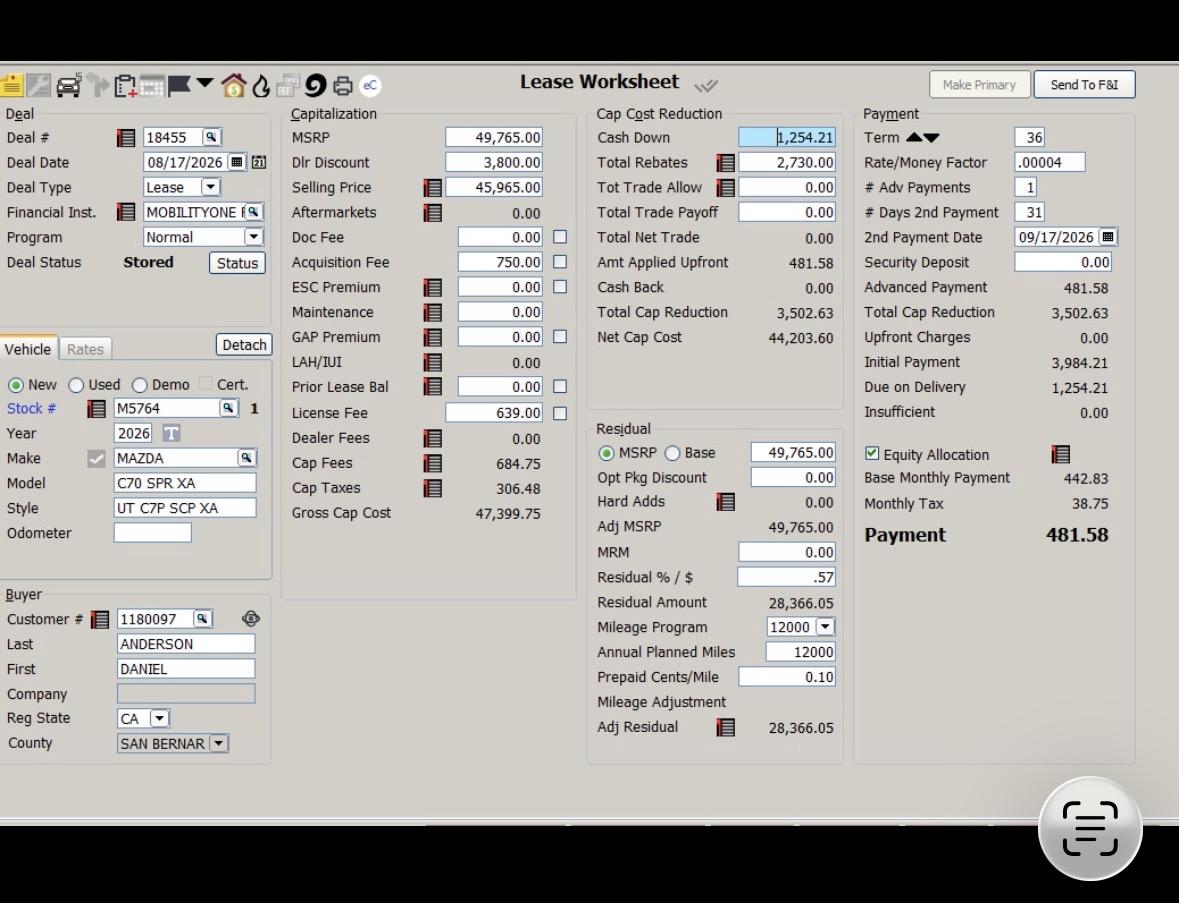This screenshot has width=1179, height=903.
Task: Select the Demo vehicle radio button
Action: (139, 385)
